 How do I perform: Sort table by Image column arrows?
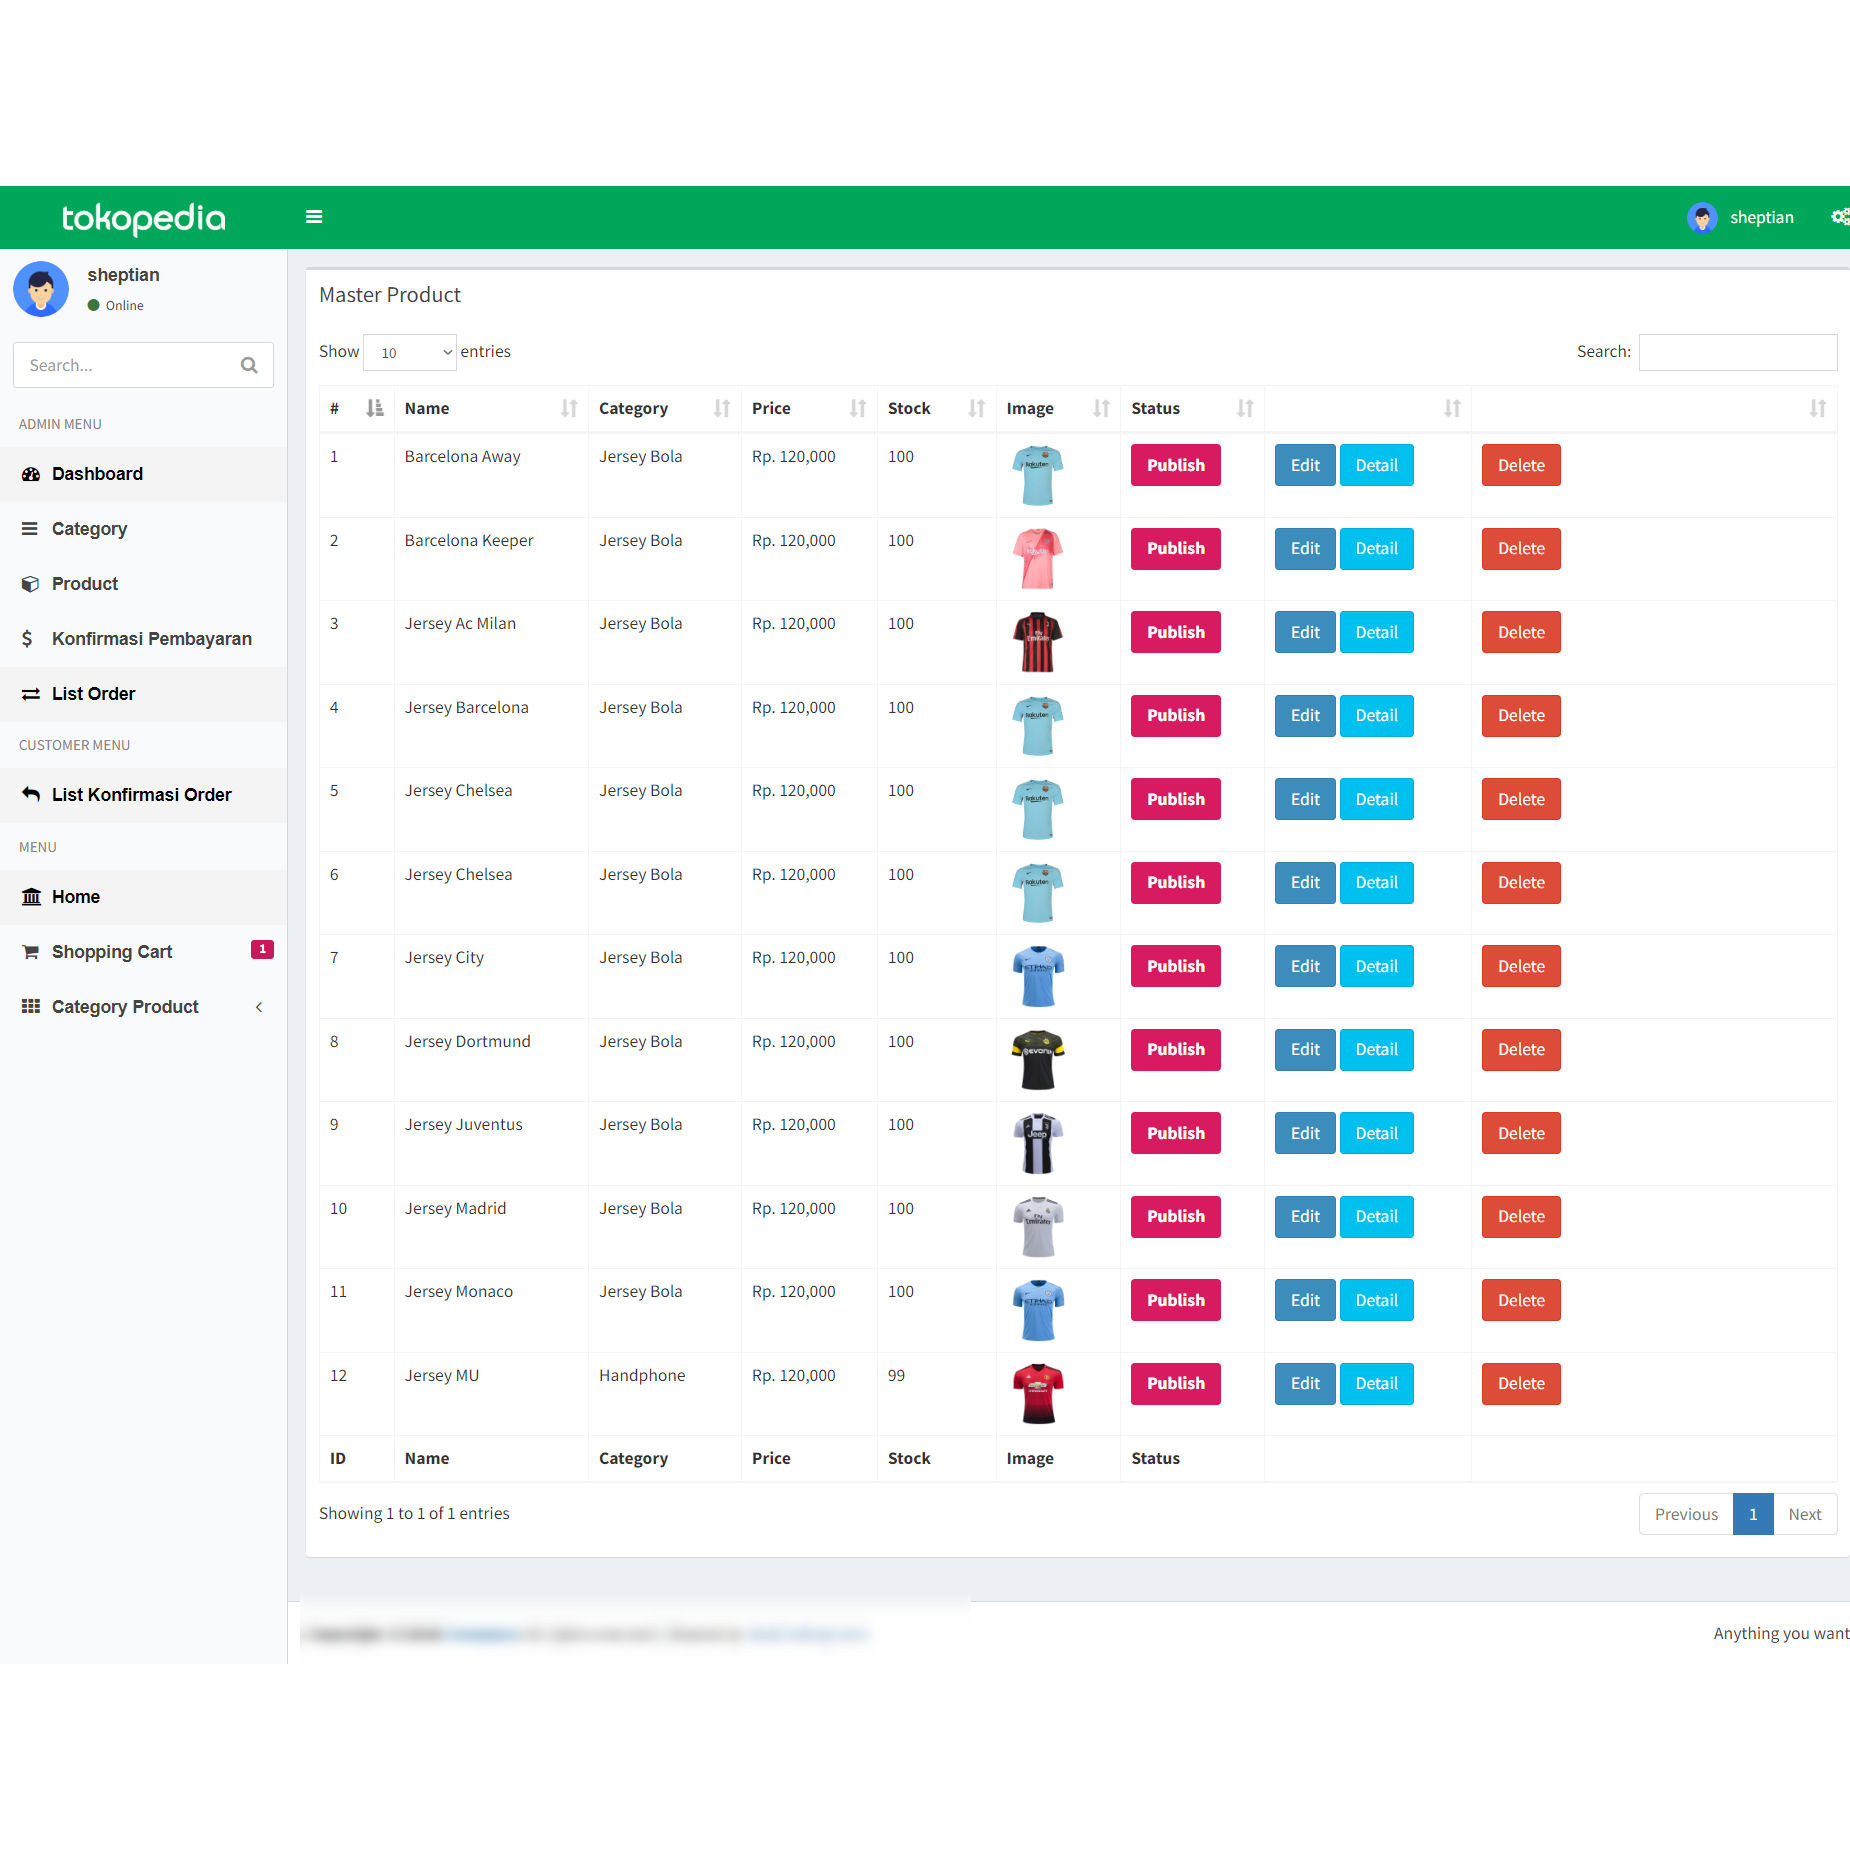pos(1101,408)
